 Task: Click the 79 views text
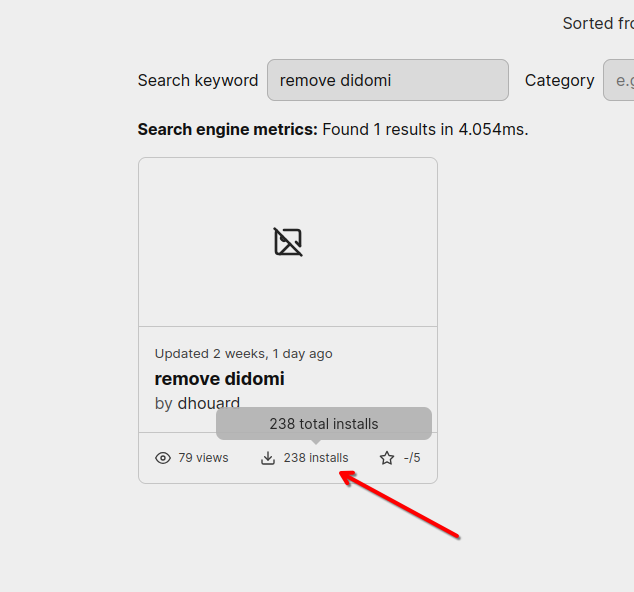203,458
